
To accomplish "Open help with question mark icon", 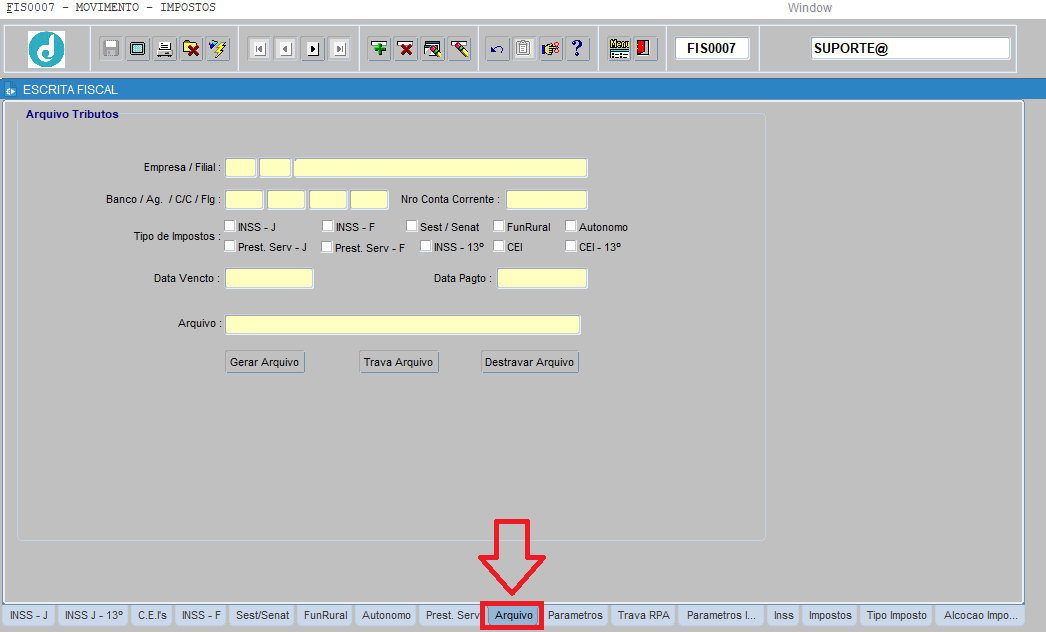I will click(577, 49).
